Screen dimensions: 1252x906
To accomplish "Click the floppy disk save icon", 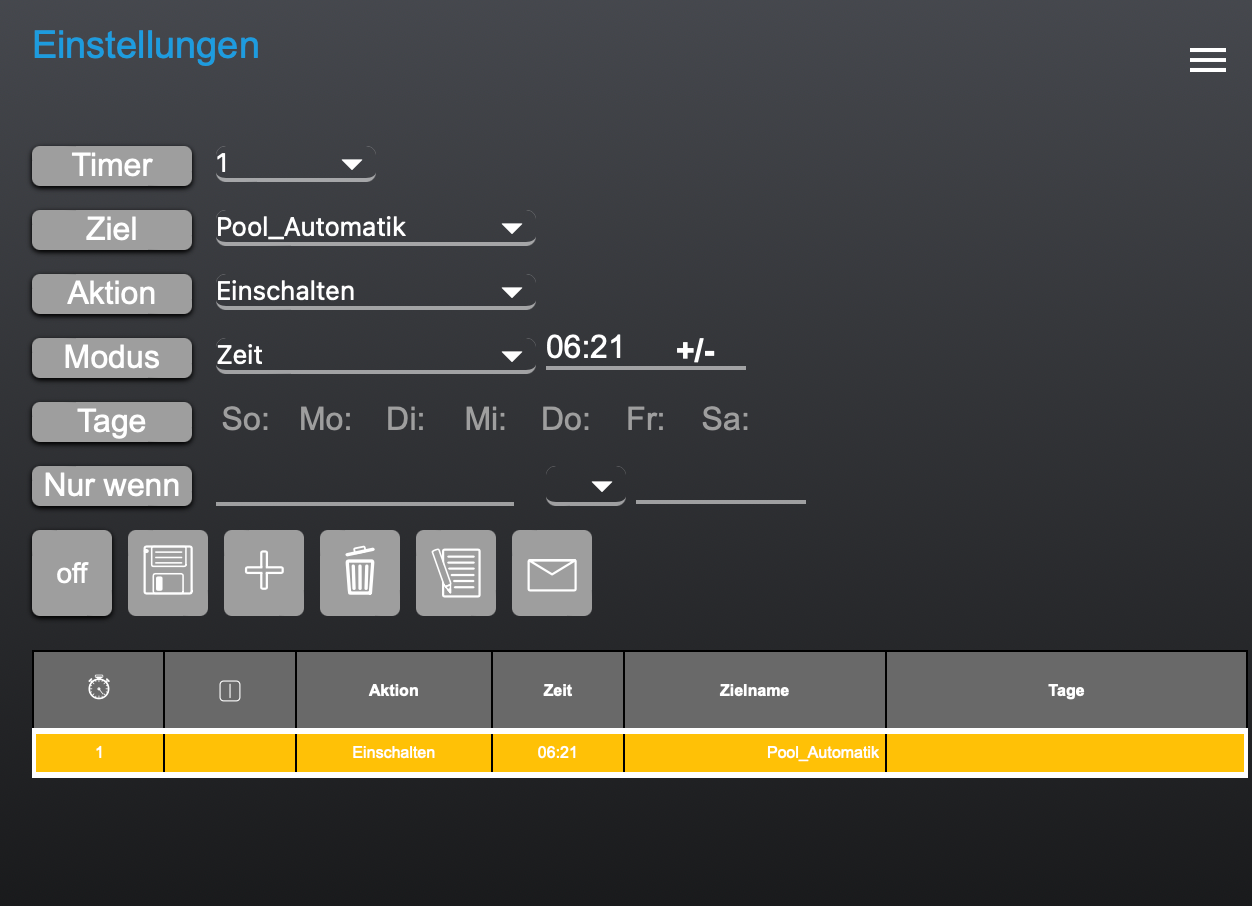I will tap(168, 573).
